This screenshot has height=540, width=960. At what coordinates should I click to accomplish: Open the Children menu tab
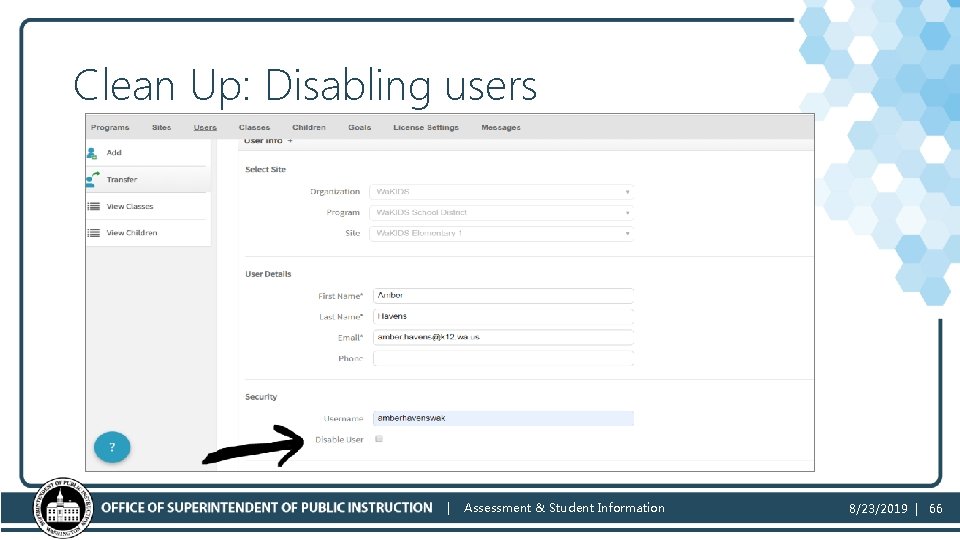point(309,127)
